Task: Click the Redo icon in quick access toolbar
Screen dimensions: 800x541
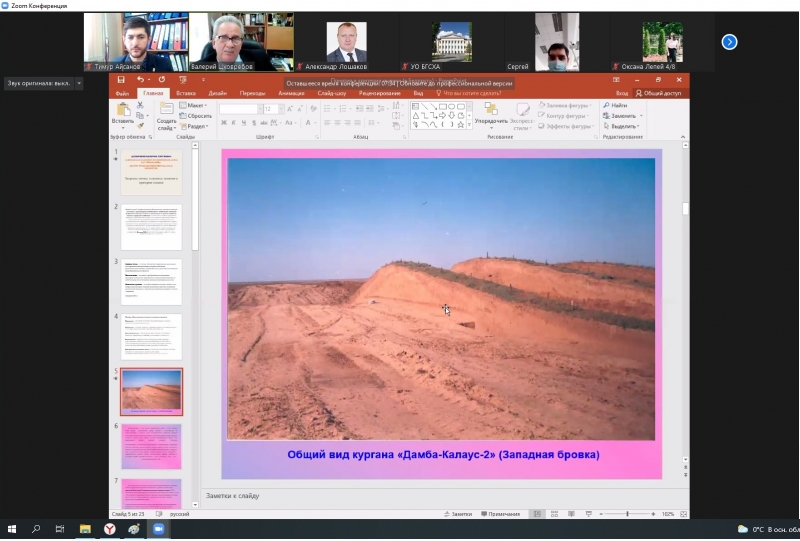Action: coord(162,80)
